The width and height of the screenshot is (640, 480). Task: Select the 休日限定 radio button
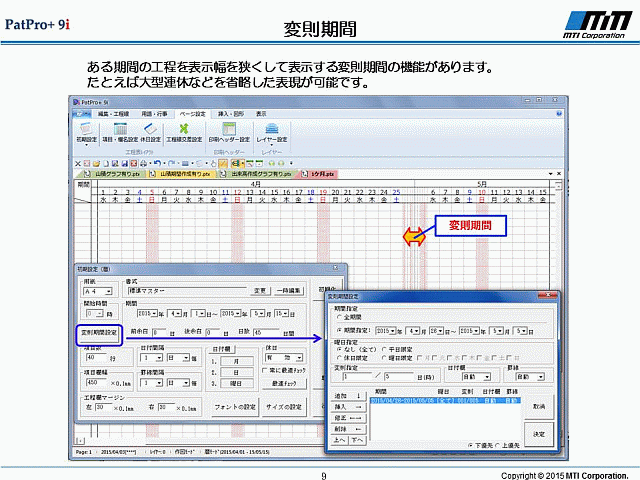[339, 358]
